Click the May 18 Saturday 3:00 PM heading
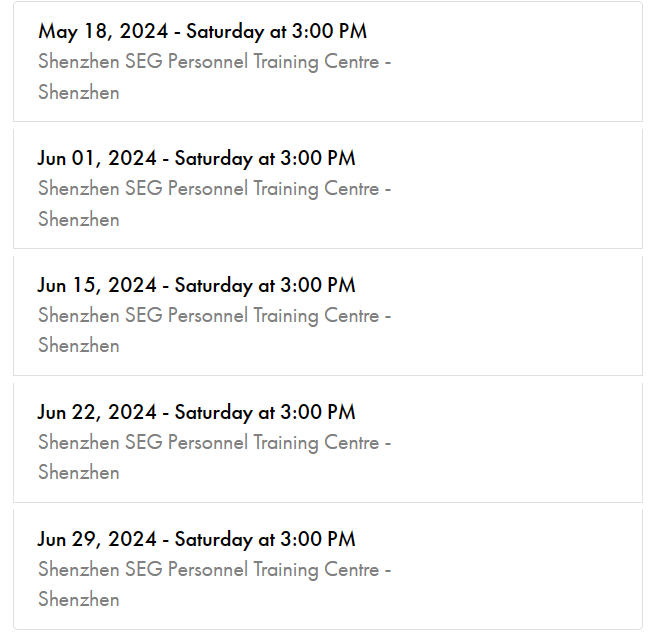652x636 pixels. click(203, 31)
